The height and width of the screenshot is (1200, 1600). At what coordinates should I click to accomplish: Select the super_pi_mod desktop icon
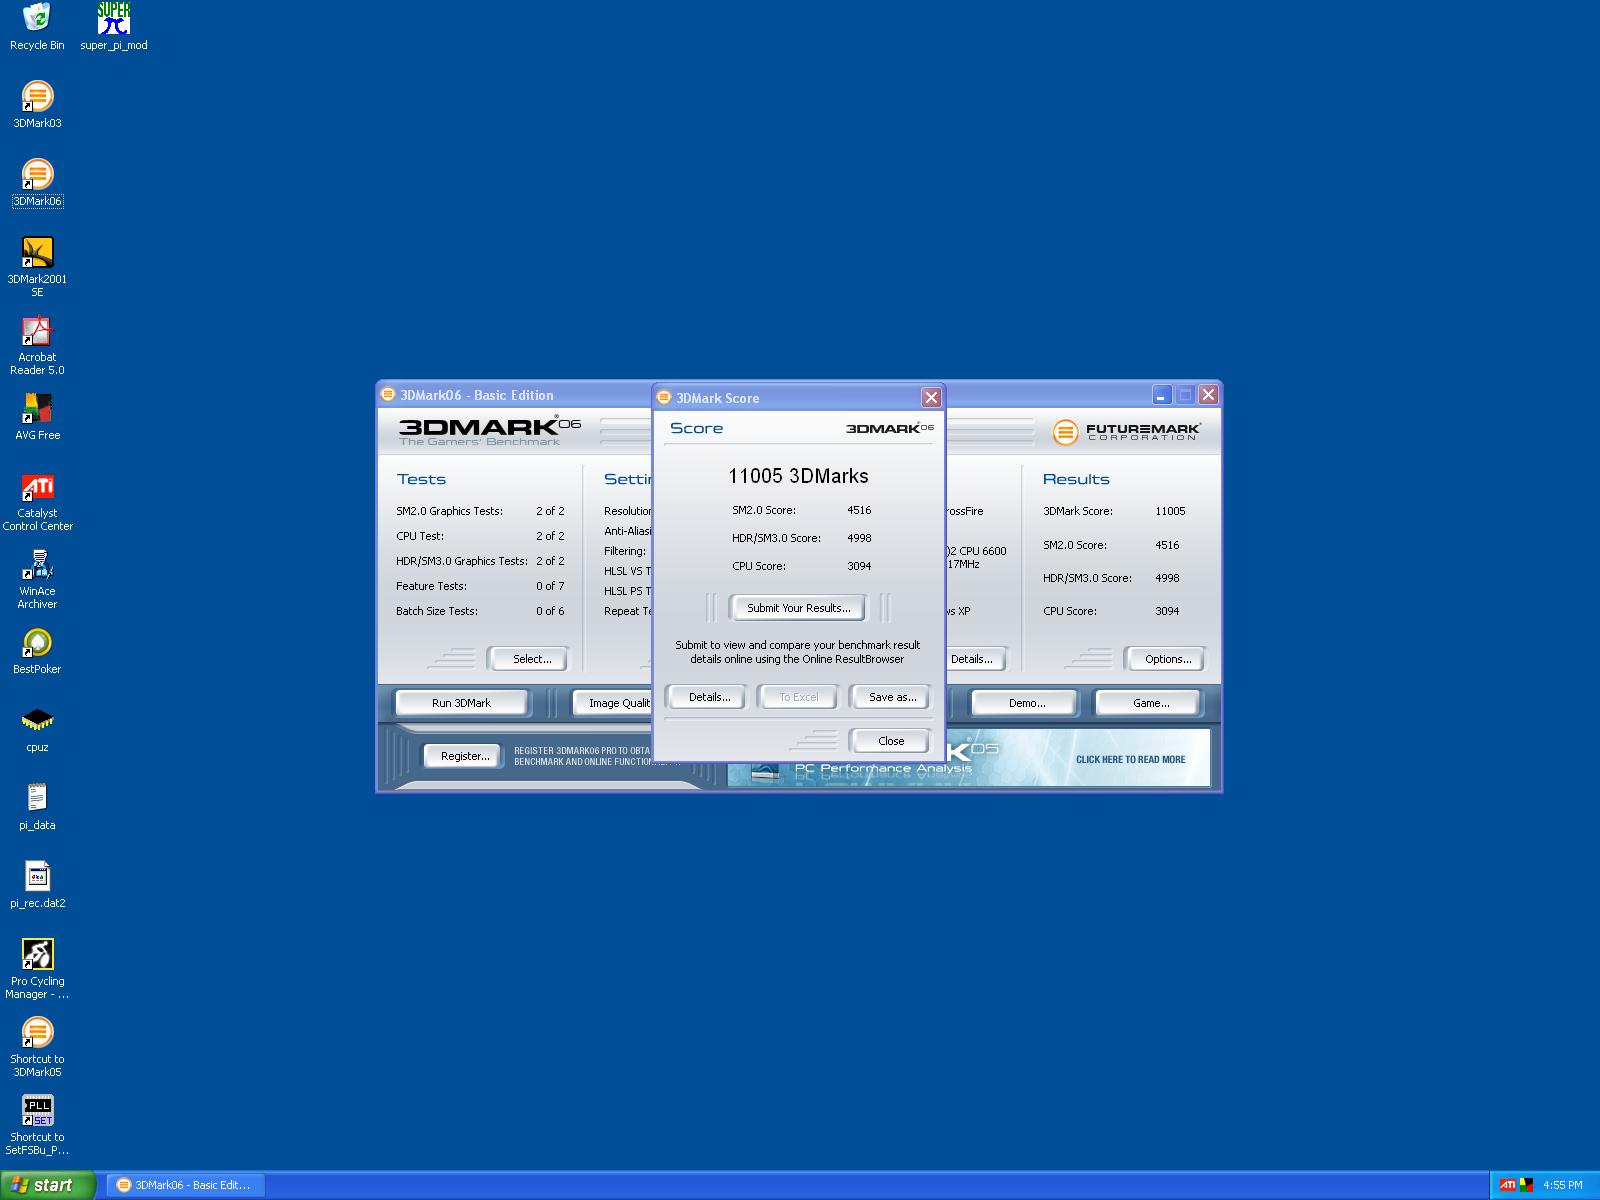(x=114, y=26)
